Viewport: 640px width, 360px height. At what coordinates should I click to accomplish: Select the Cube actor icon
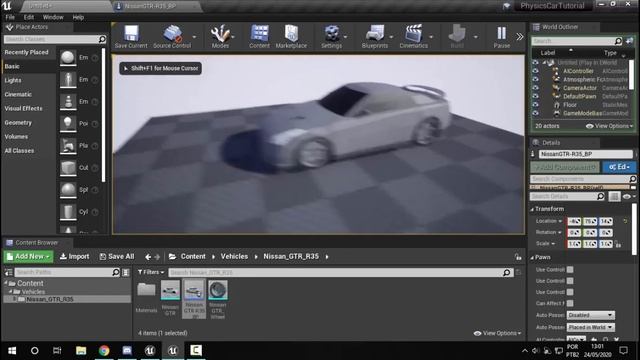click(68, 168)
